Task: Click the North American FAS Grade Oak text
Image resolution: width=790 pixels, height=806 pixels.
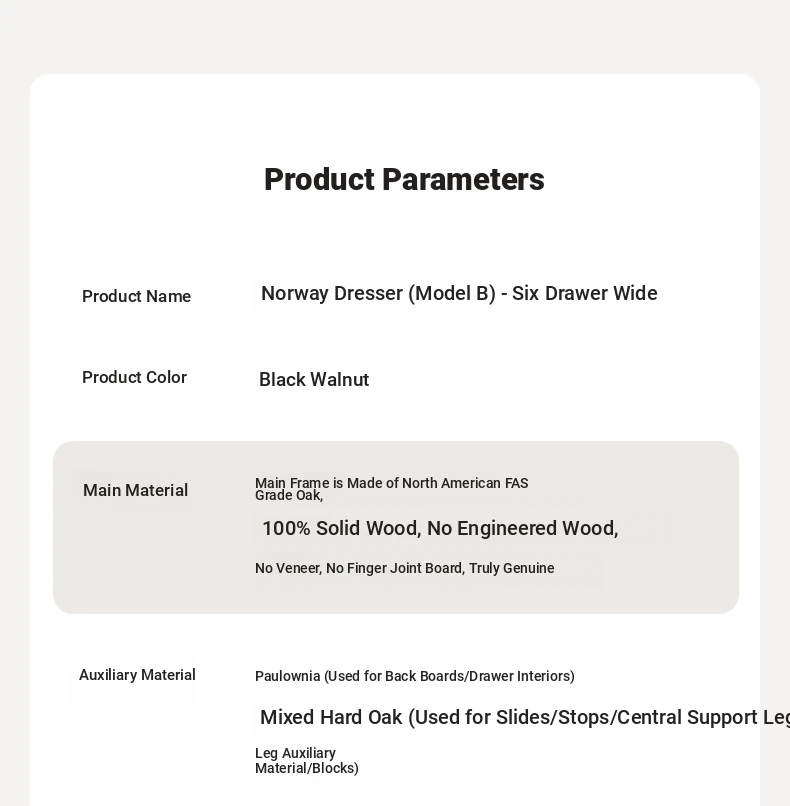Action: point(392,489)
